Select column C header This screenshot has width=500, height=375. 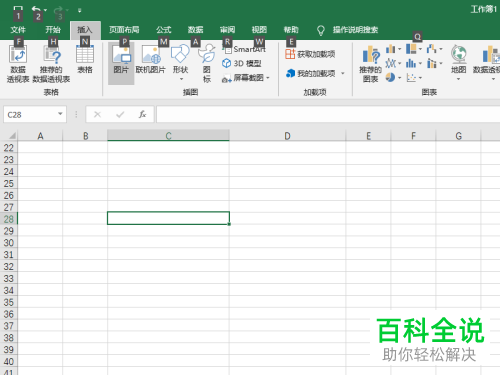pyautogui.click(x=168, y=136)
